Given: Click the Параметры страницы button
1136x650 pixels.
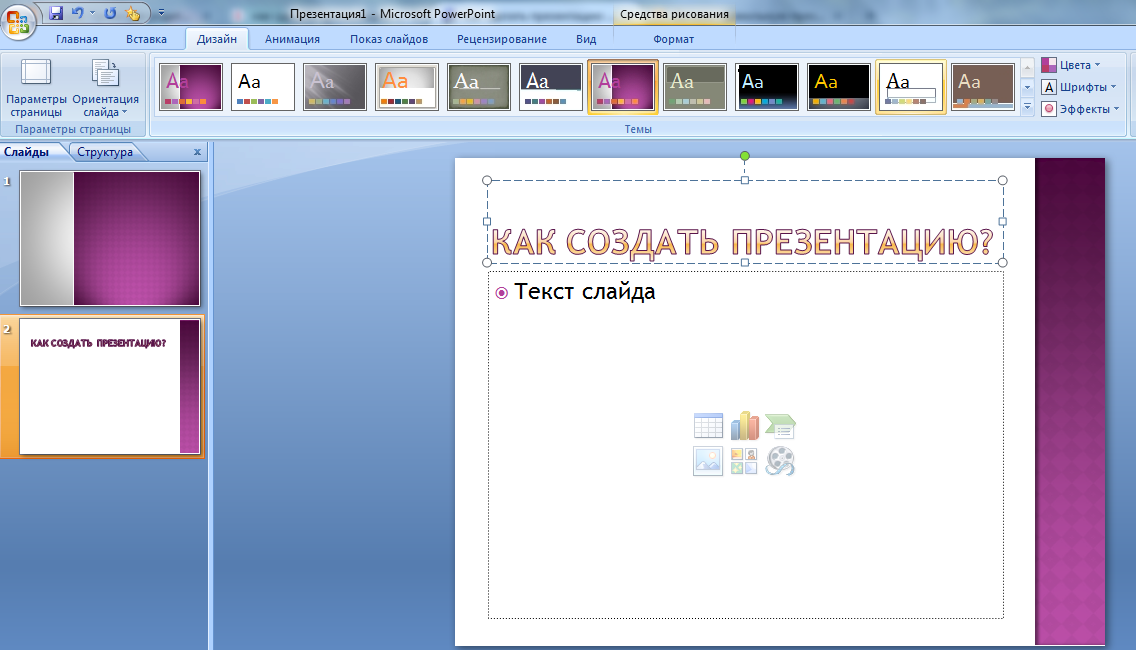Looking at the screenshot, I should [36, 88].
